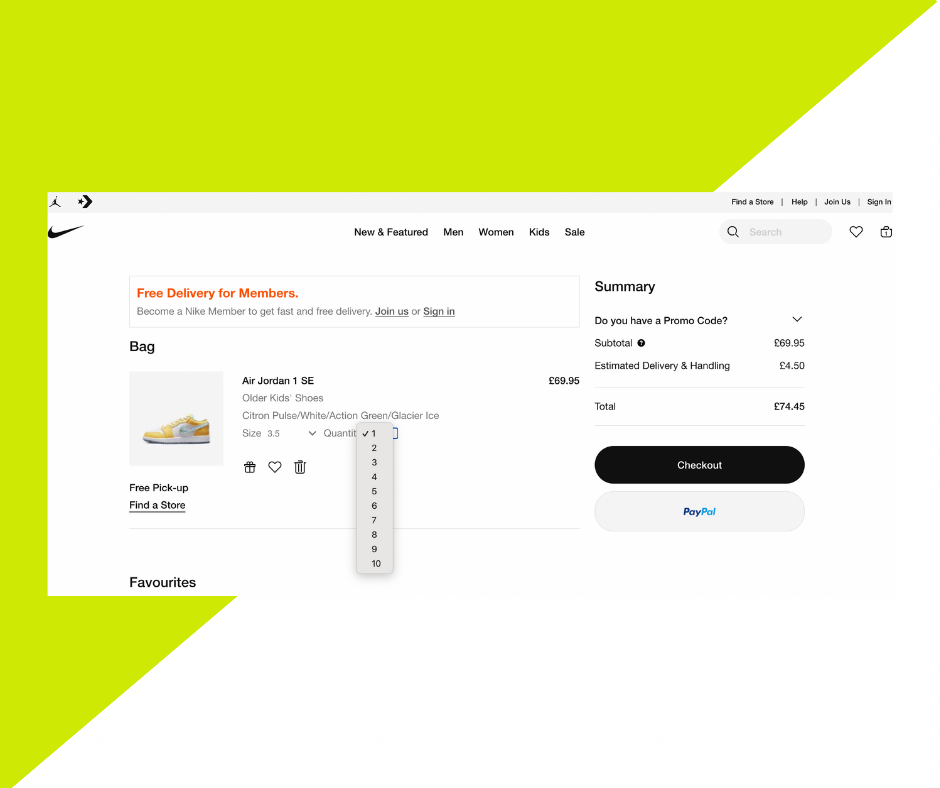The width and height of the screenshot is (940, 788).
Task: Click the Join Us top bar link
Action: [837, 202]
